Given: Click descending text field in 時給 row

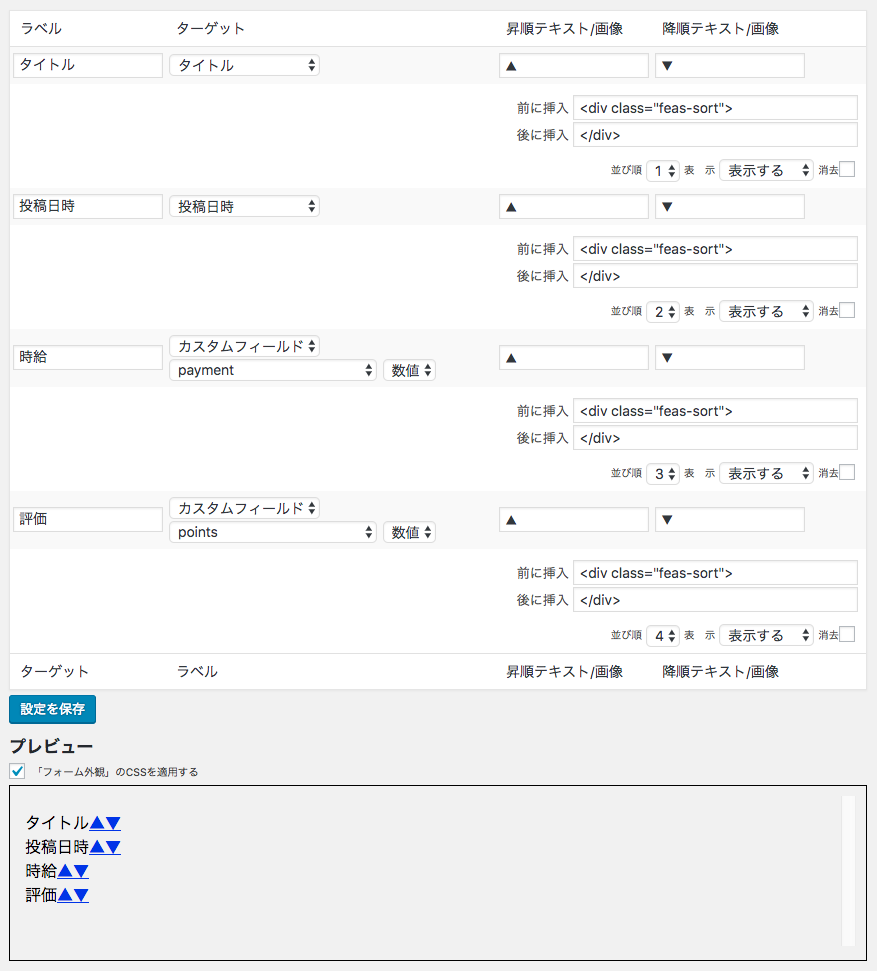Looking at the screenshot, I should click(730, 358).
